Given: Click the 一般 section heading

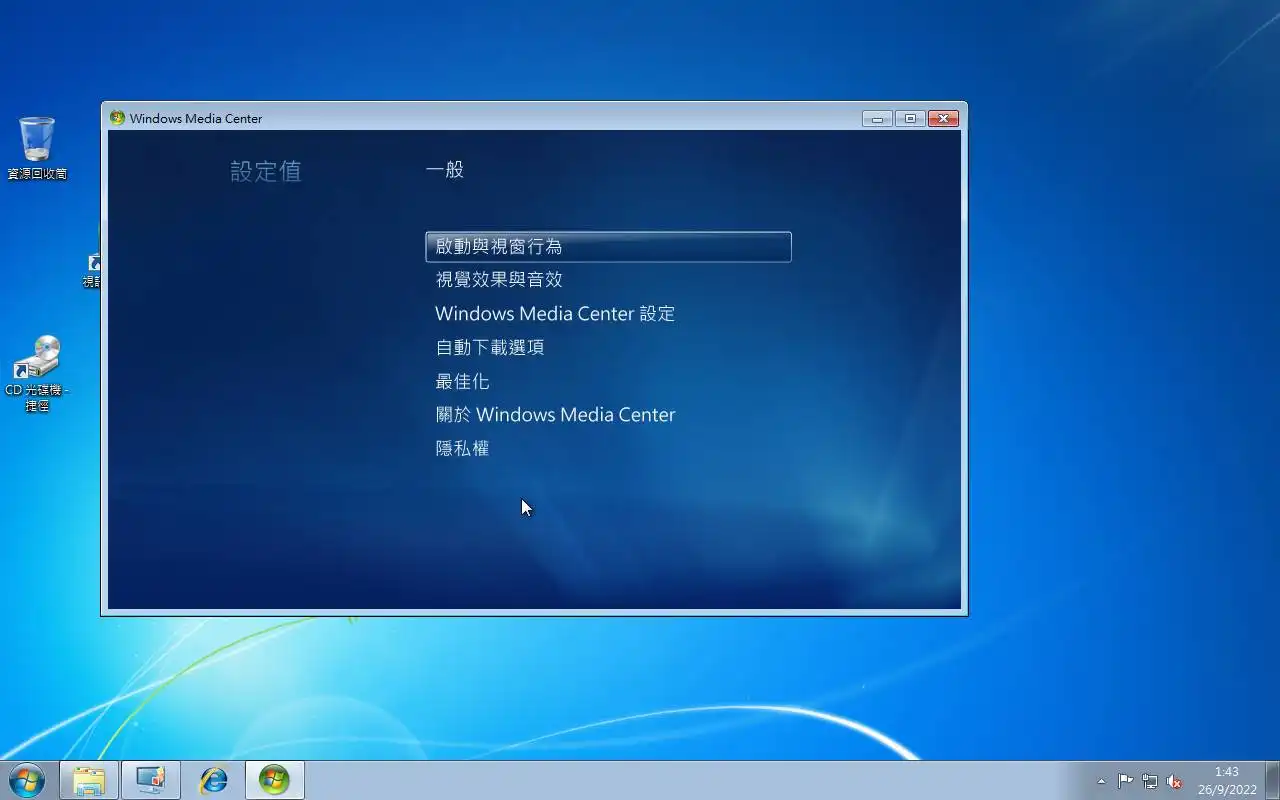Looking at the screenshot, I should [x=445, y=169].
